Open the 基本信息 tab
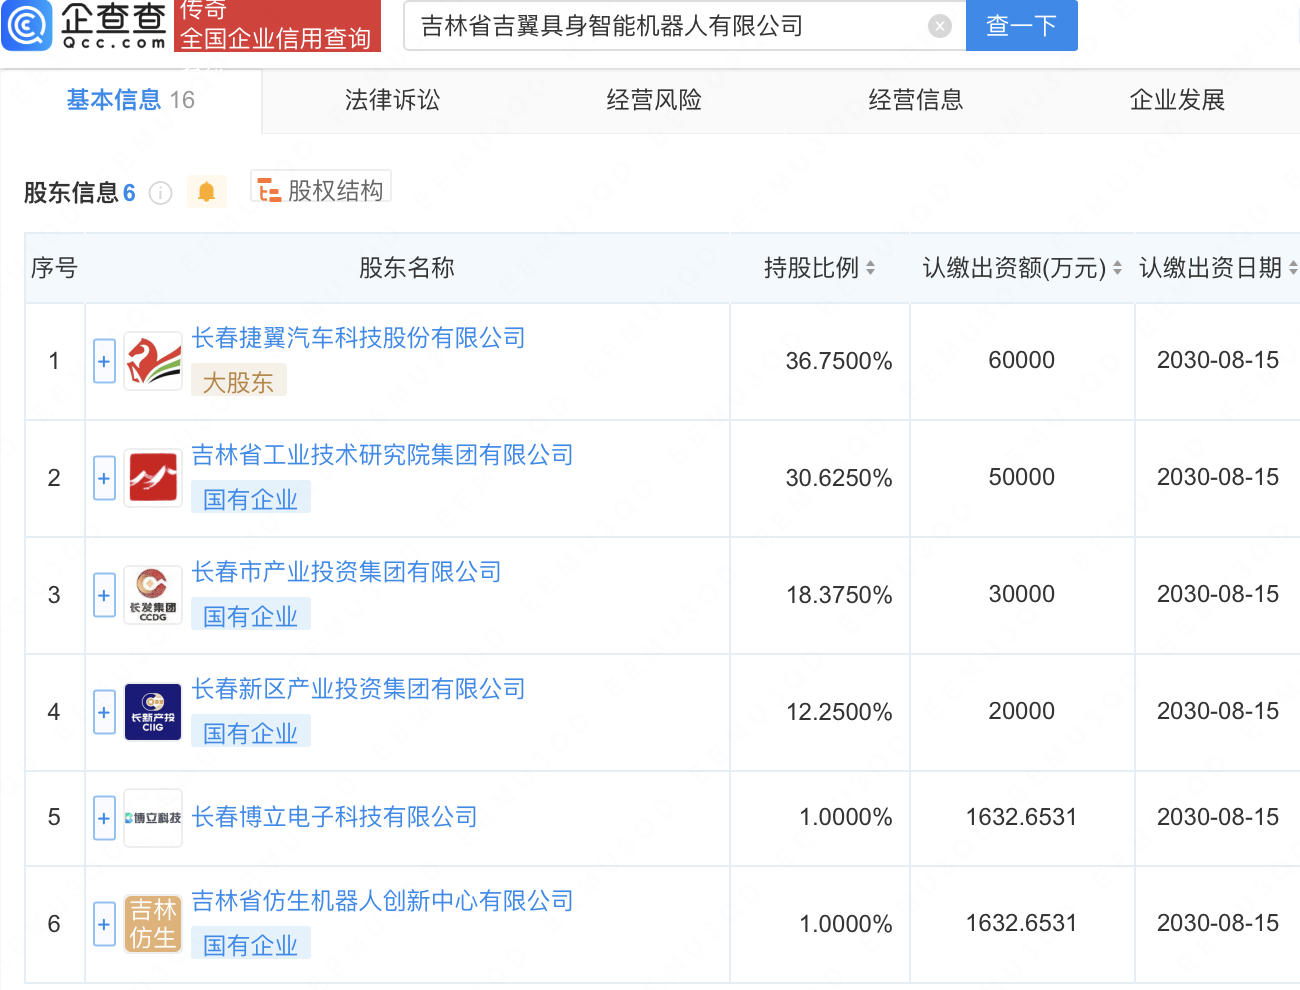 point(131,100)
